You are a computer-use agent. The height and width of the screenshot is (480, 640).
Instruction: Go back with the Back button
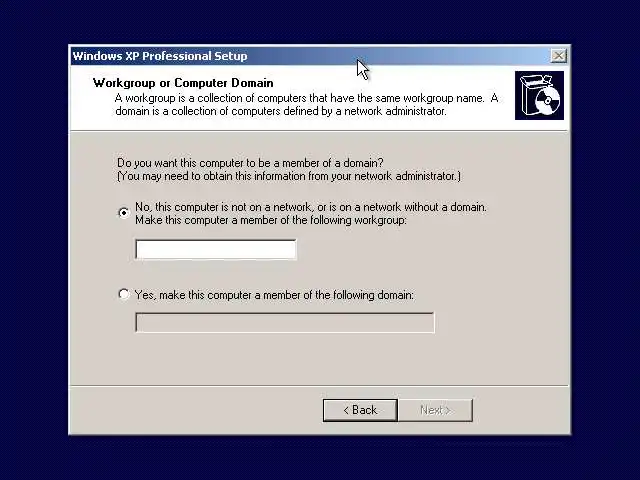[x=360, y=410]
